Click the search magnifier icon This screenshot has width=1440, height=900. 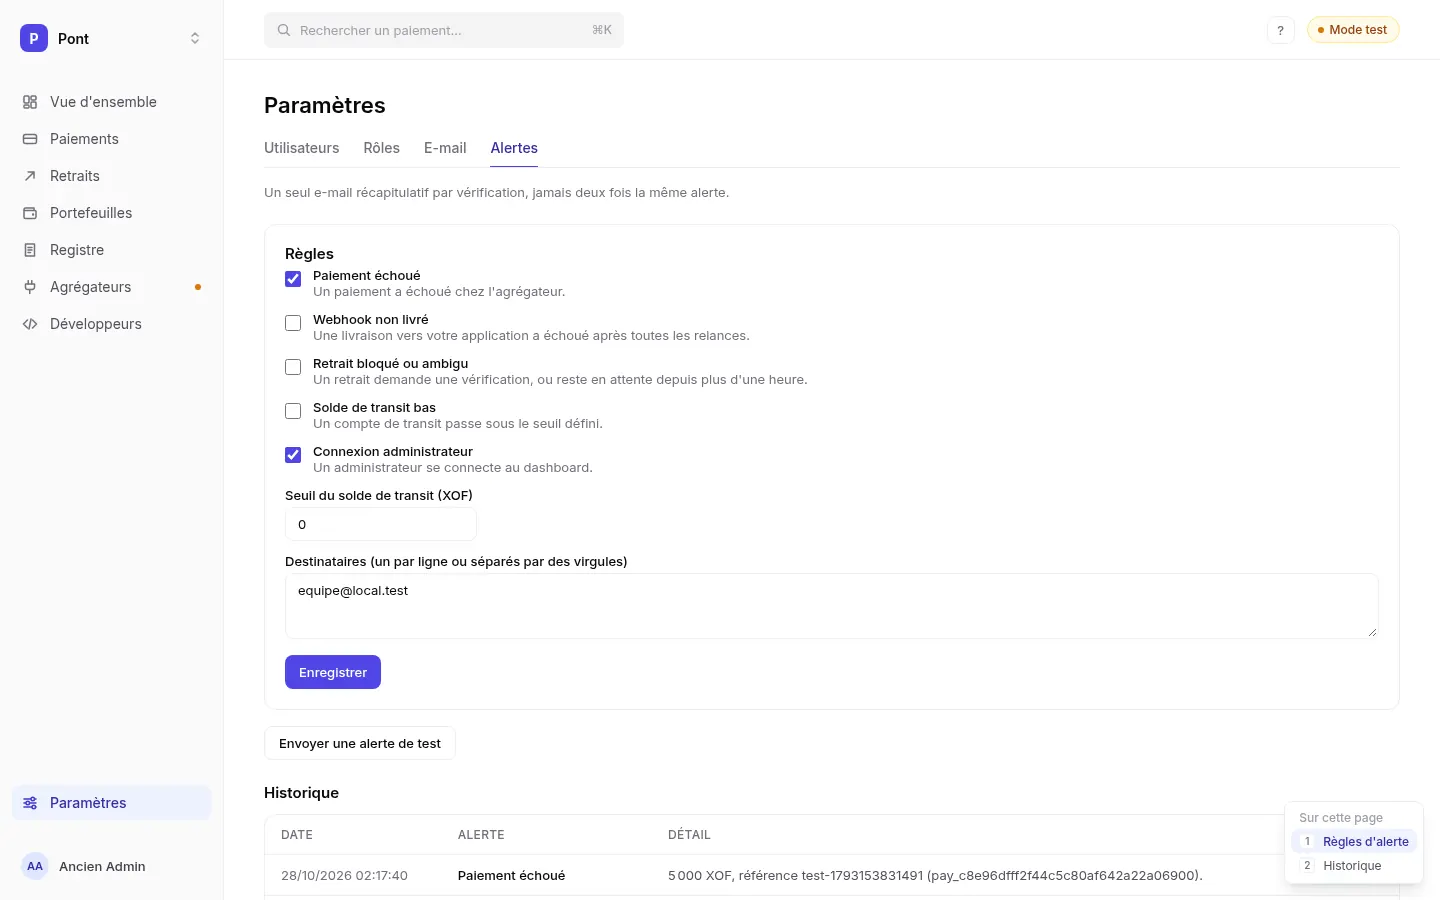[x=284, y=30]
